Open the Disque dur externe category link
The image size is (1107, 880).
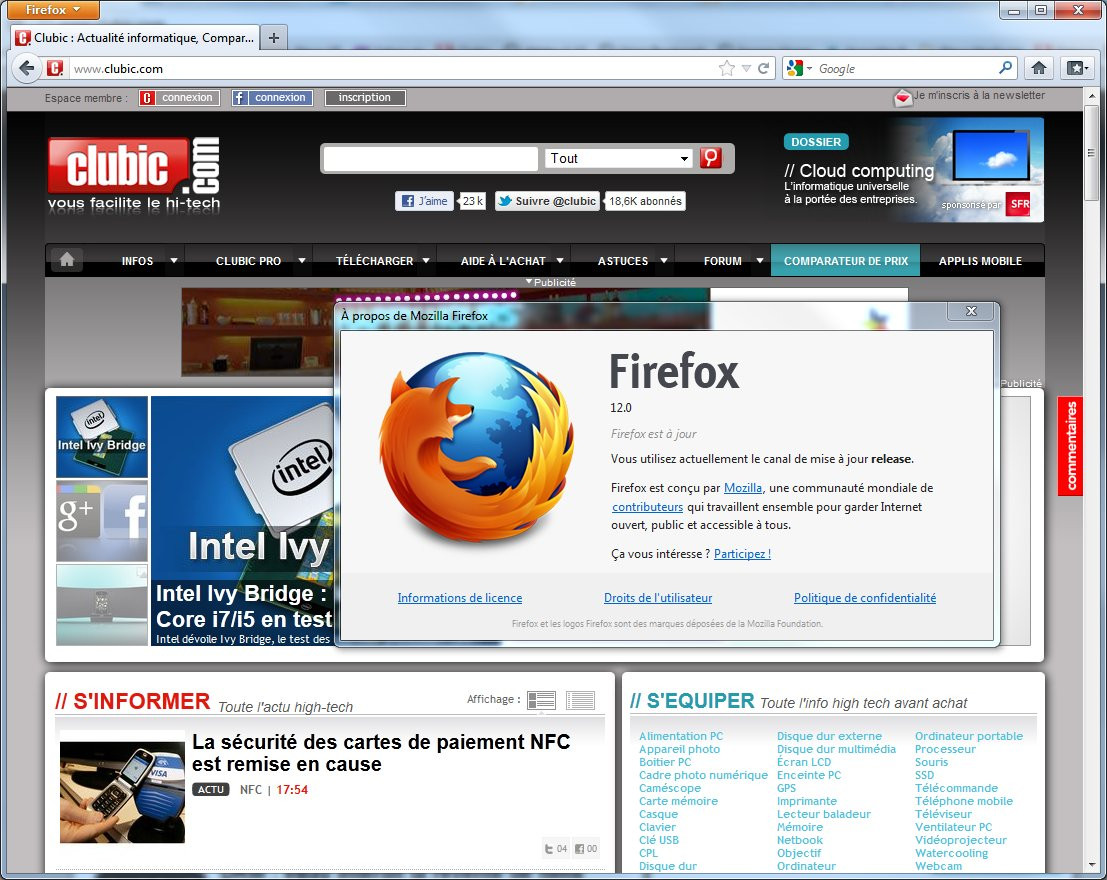(829, 736)
